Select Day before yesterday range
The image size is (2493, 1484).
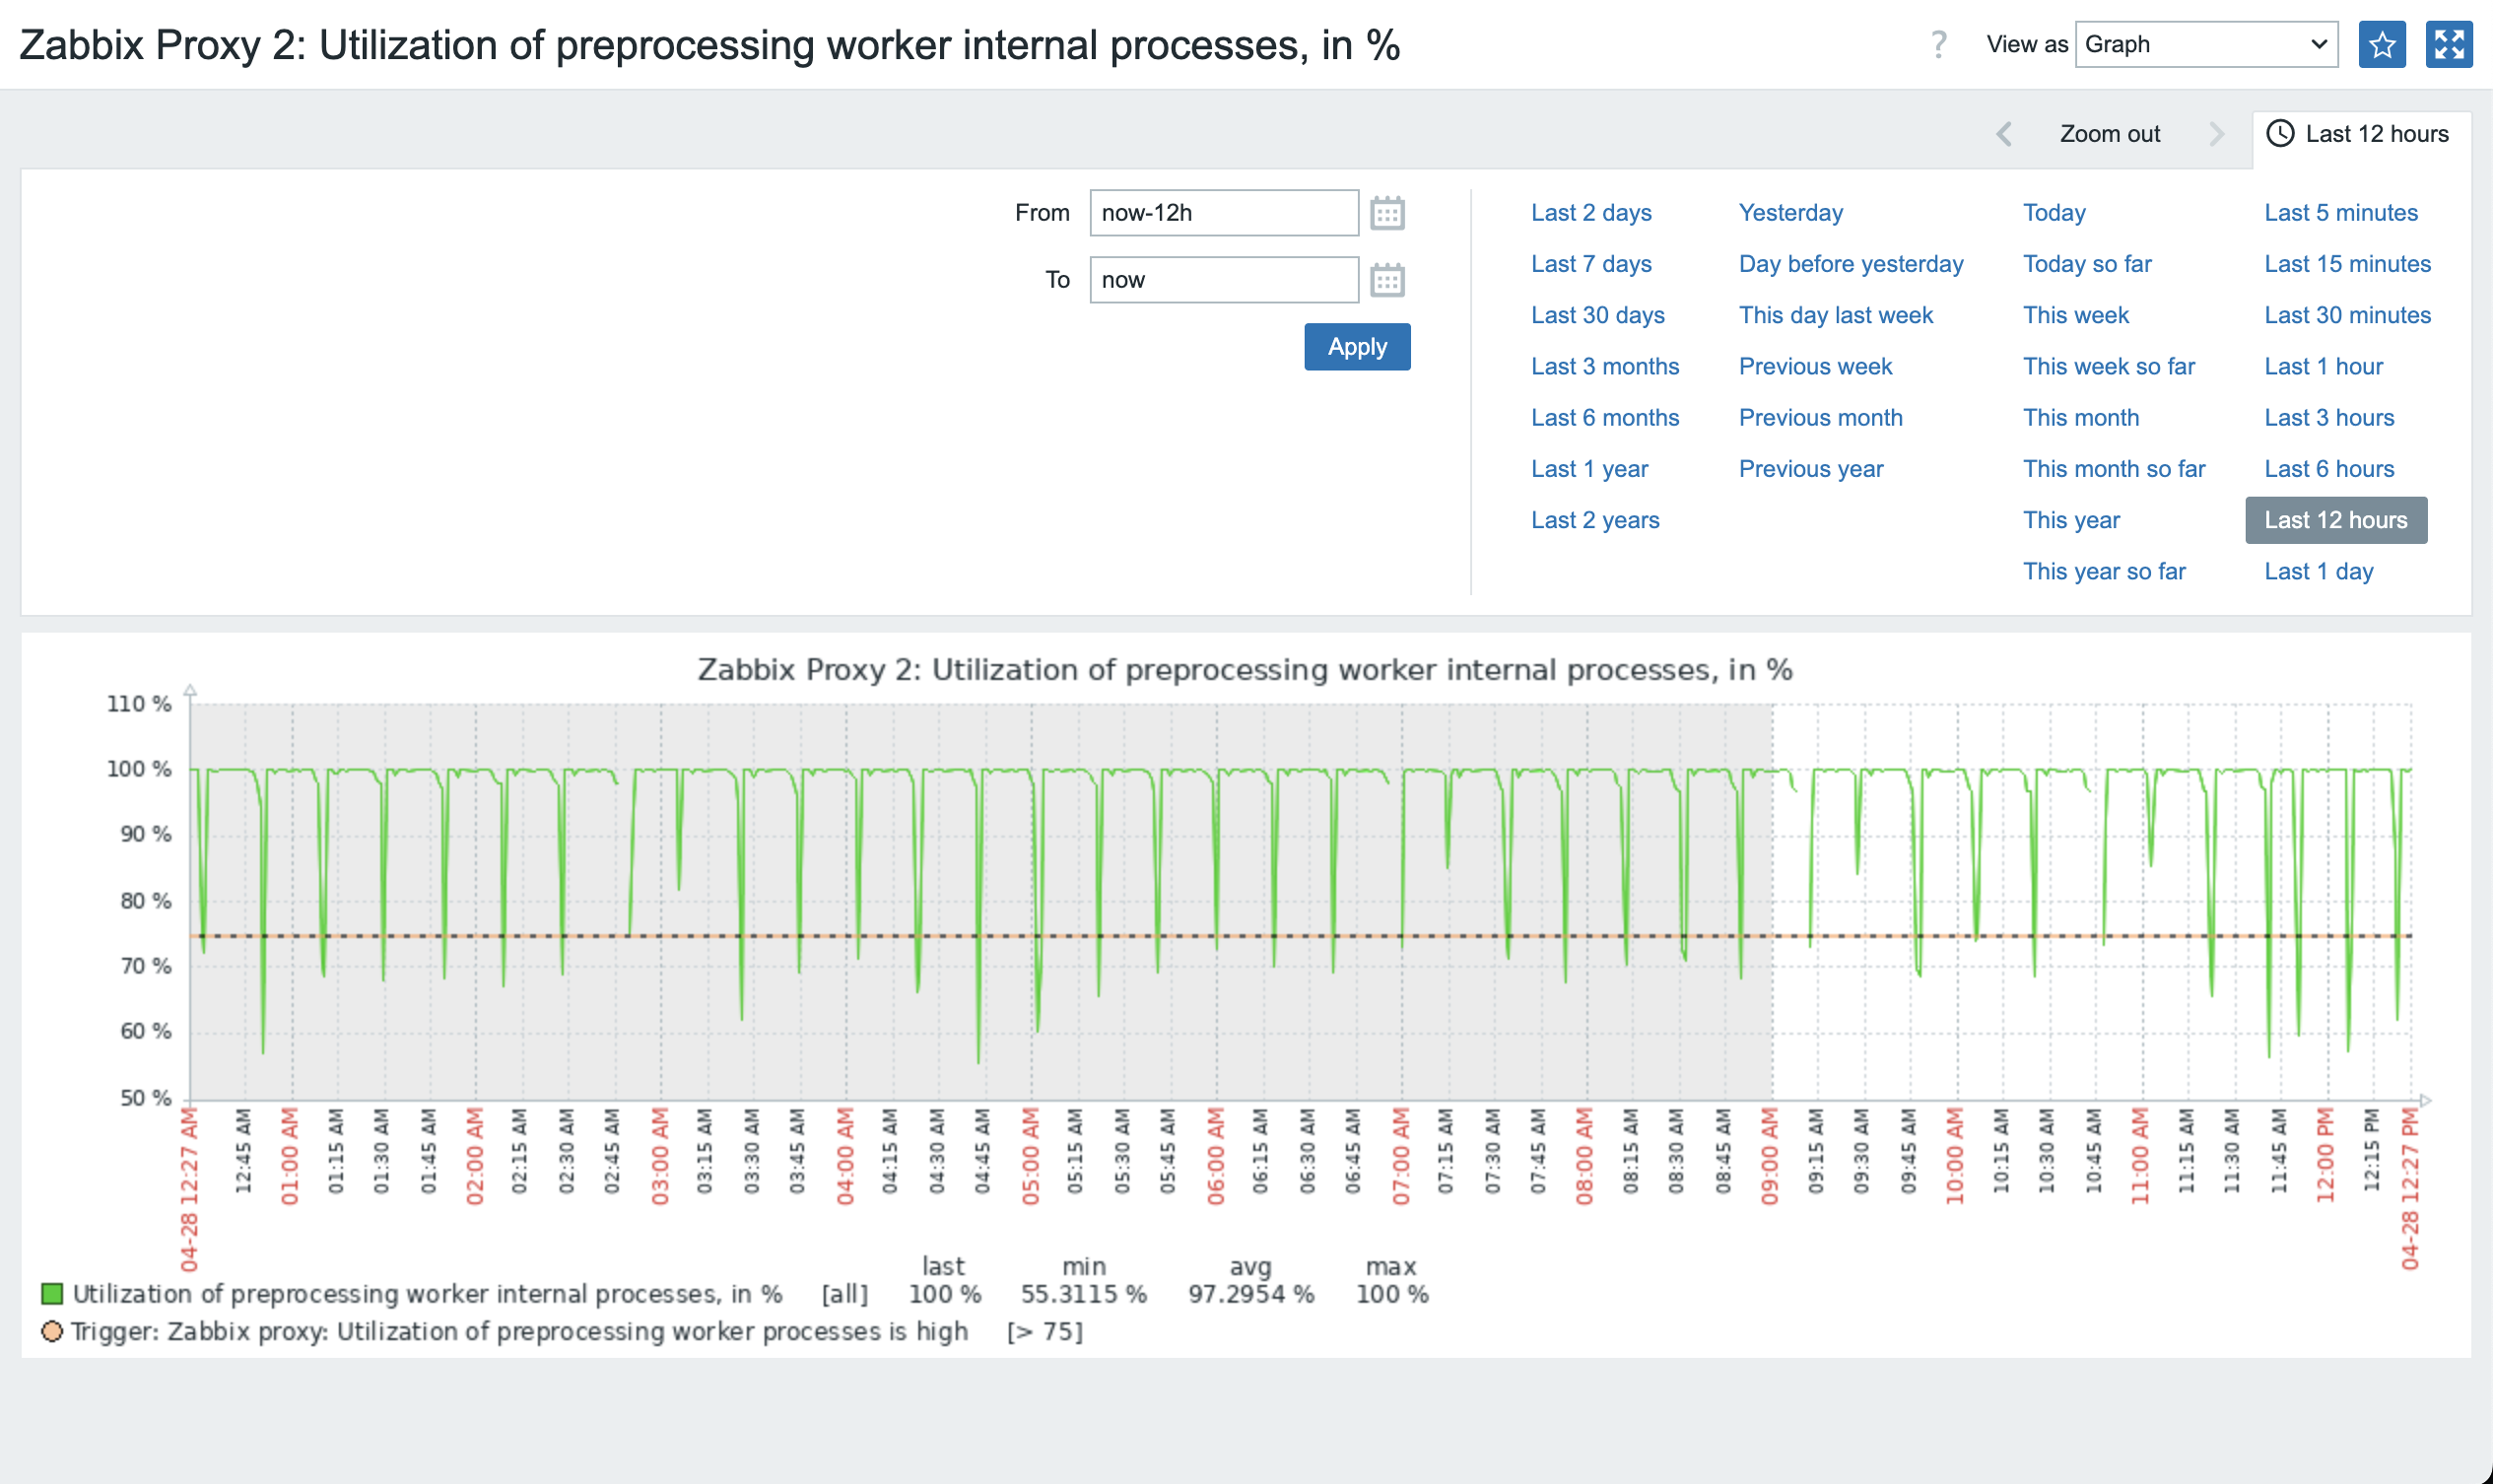[x=1851, y=264]
